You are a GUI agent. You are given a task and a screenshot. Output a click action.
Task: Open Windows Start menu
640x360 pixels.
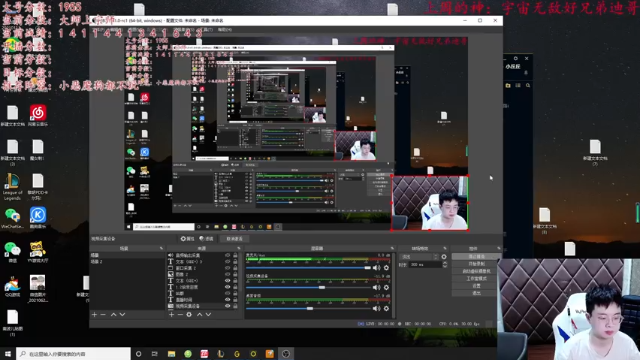8,354
